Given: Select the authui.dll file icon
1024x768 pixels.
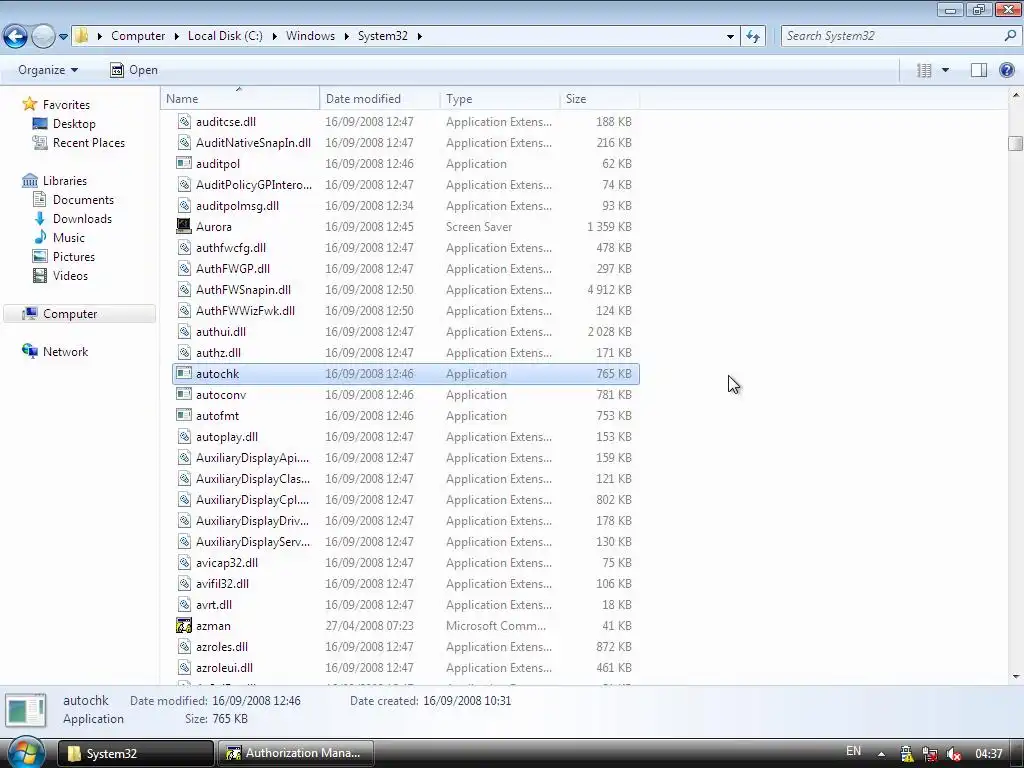Looking at the screenshot, I should [x=184, y=332].
